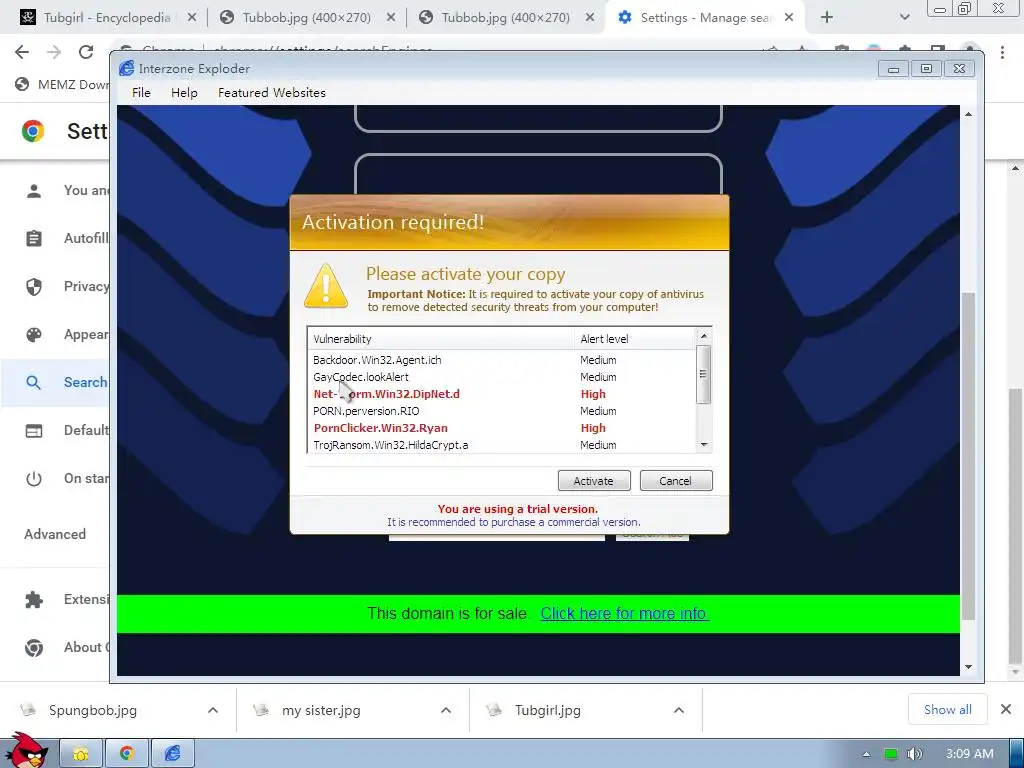Image resolution: width=1024 pixels, height=768 pixels.
Task: Click the Vulnerability column header
Action: click(441, 339)
